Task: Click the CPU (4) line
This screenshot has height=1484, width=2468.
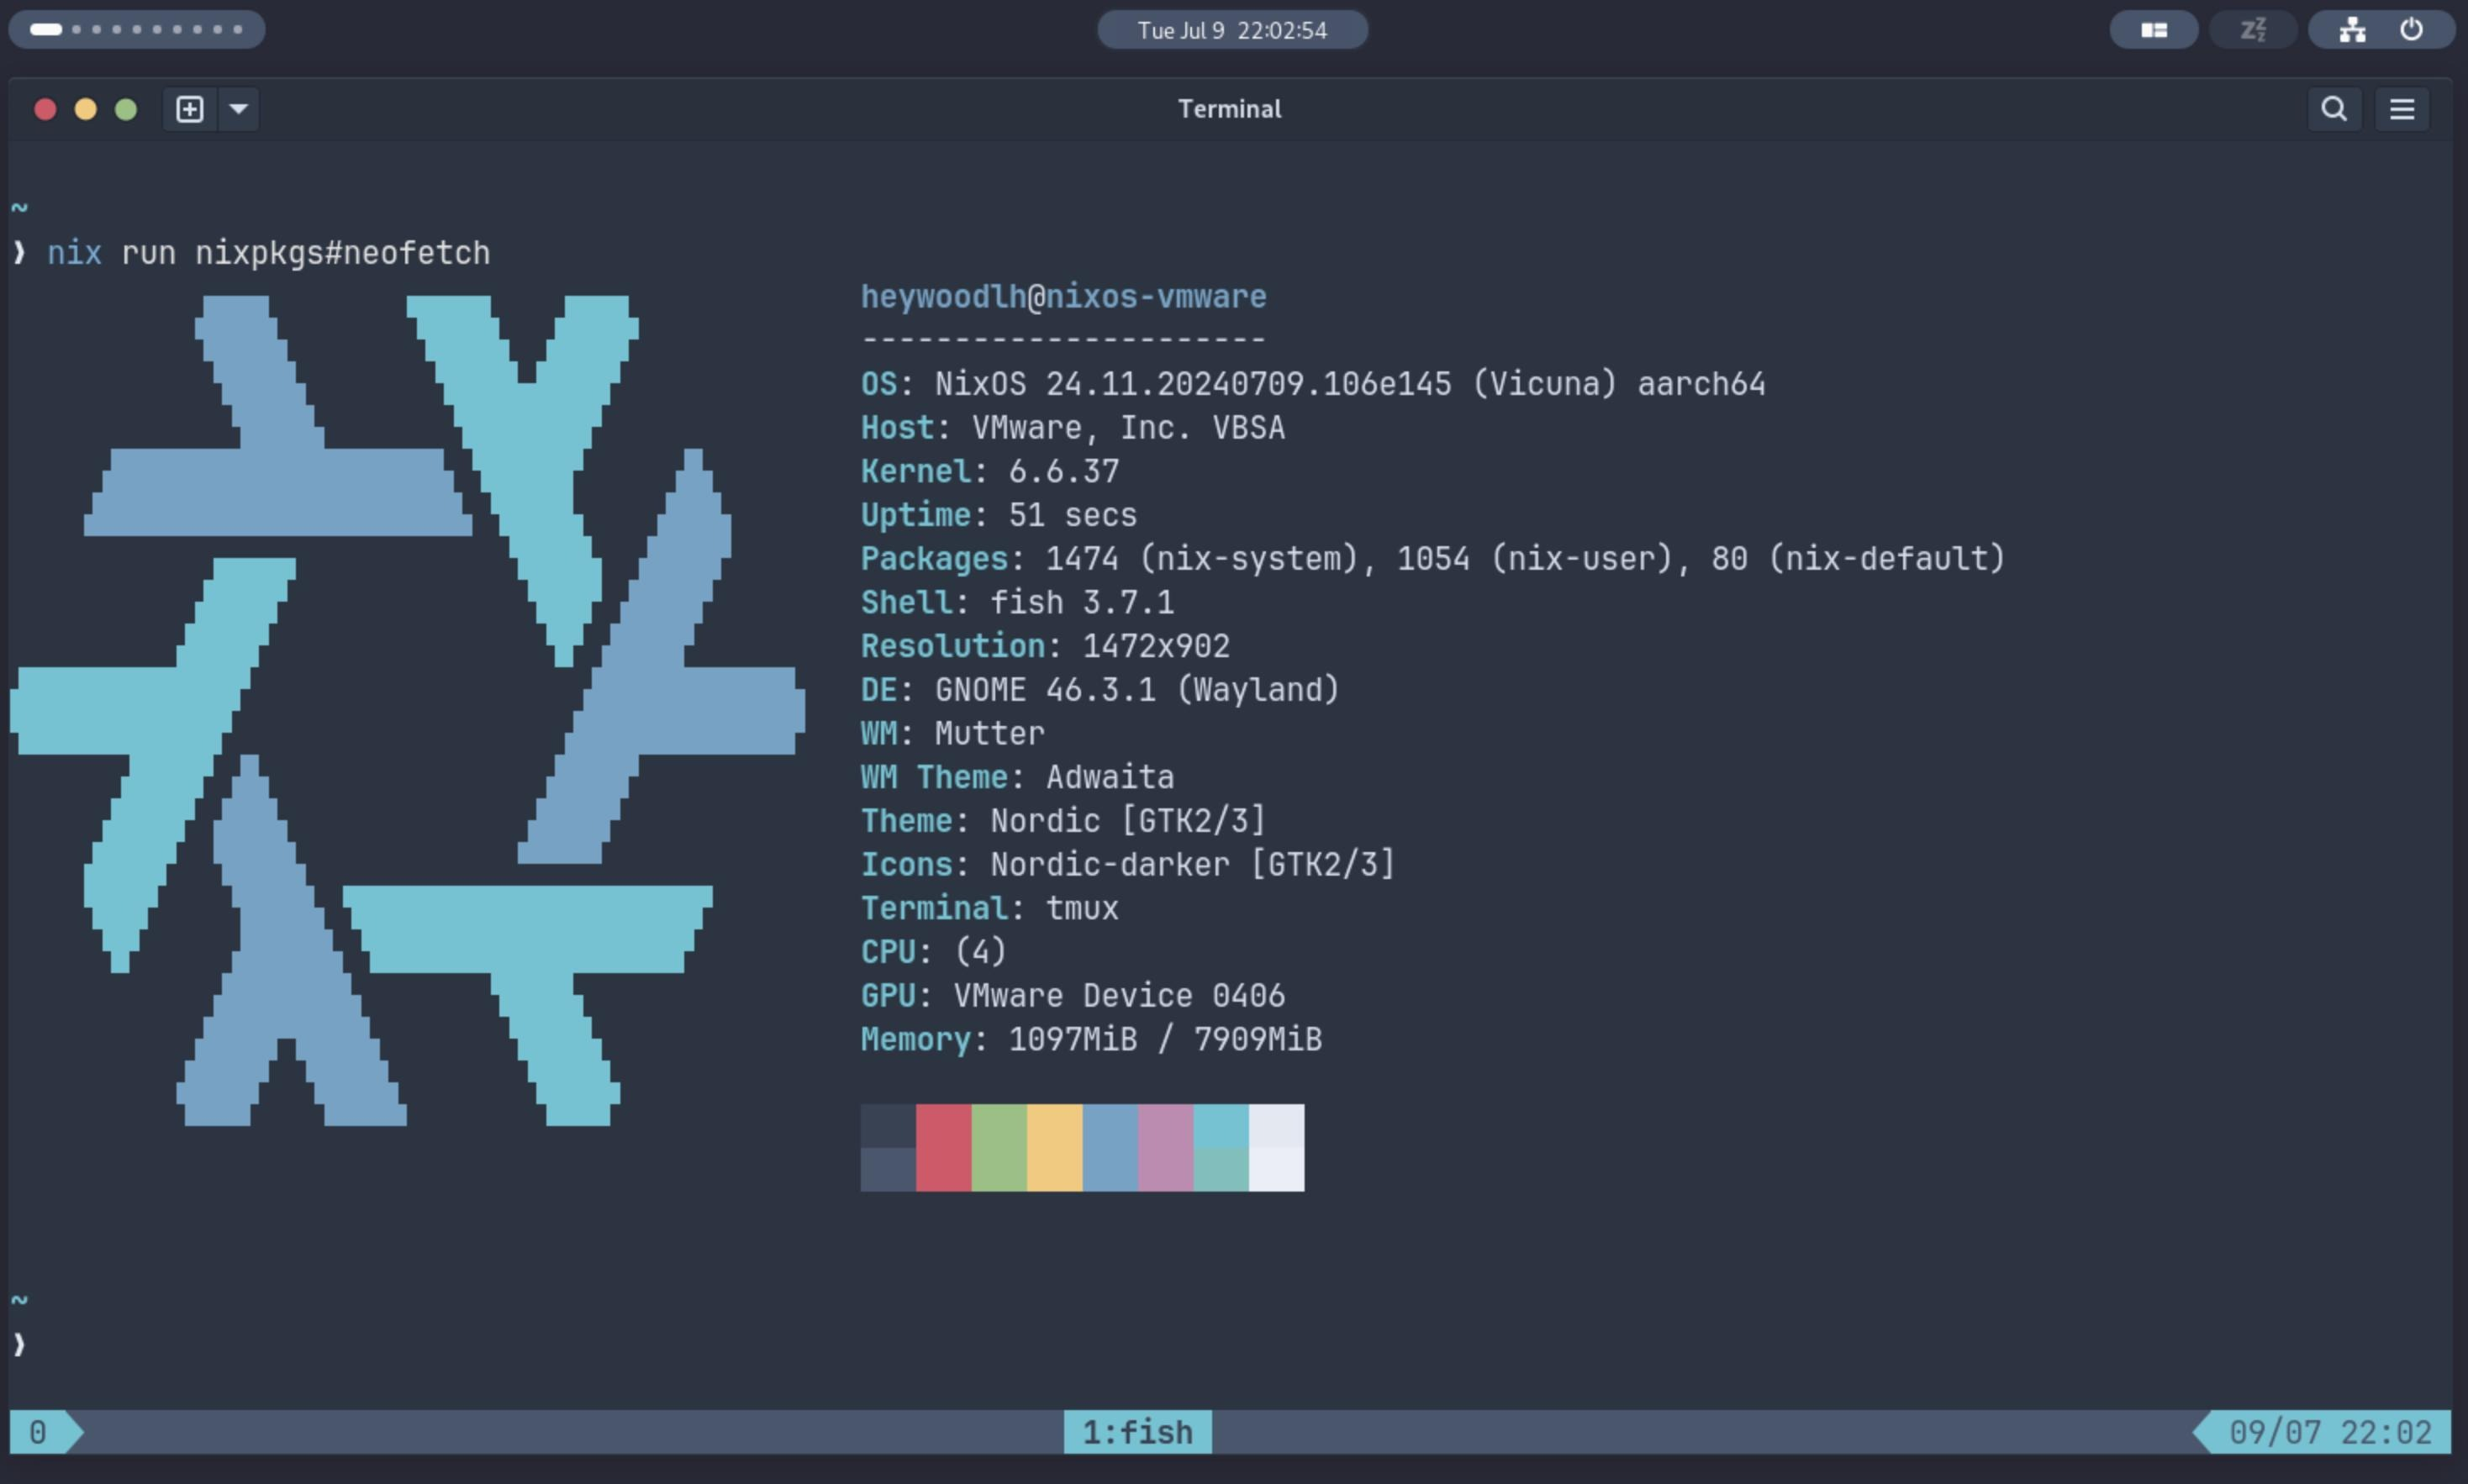Action: pos(934,952)
